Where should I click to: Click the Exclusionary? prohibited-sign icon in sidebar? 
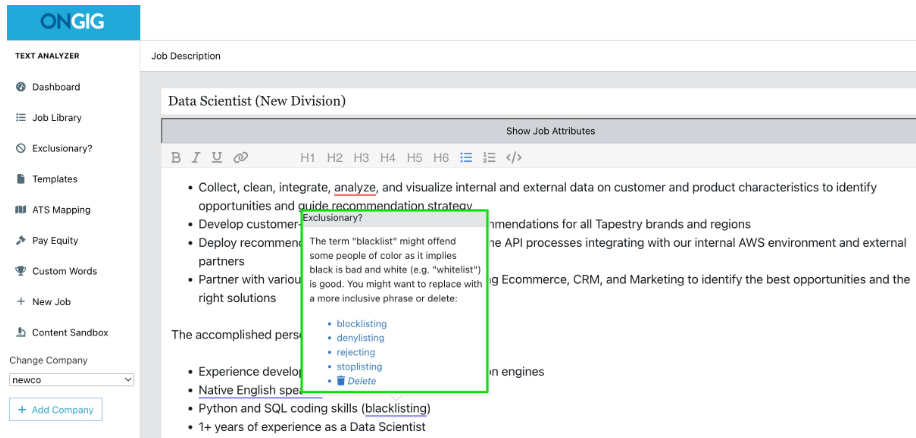(20, 148)
